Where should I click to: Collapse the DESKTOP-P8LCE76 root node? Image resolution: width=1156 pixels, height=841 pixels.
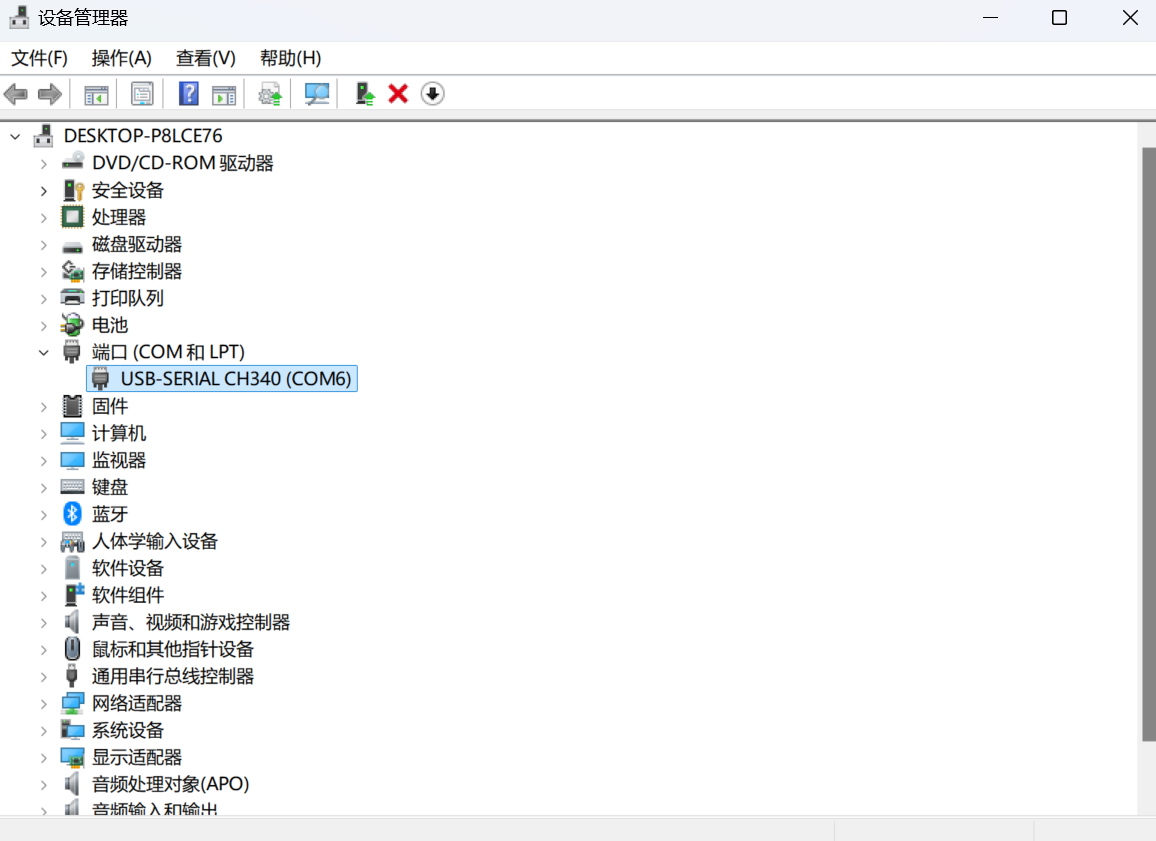click(x=15, y=136)
